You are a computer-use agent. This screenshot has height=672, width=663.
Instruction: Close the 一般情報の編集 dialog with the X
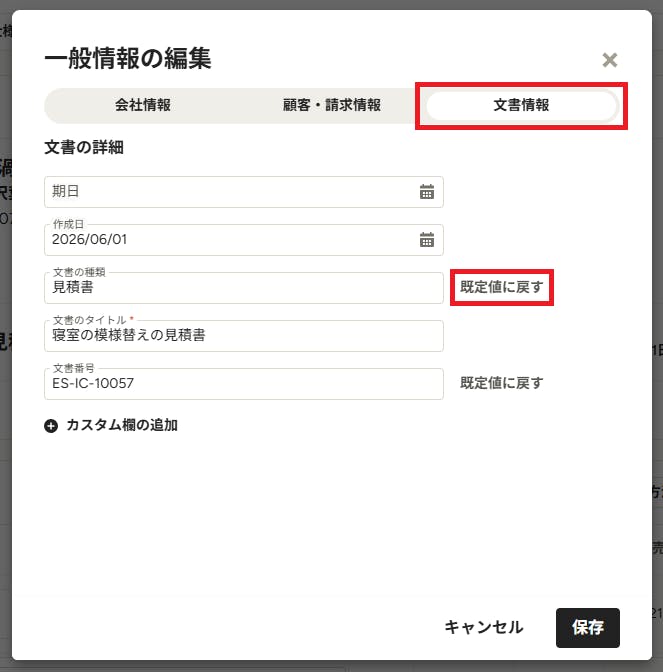[x=609, y=60]
